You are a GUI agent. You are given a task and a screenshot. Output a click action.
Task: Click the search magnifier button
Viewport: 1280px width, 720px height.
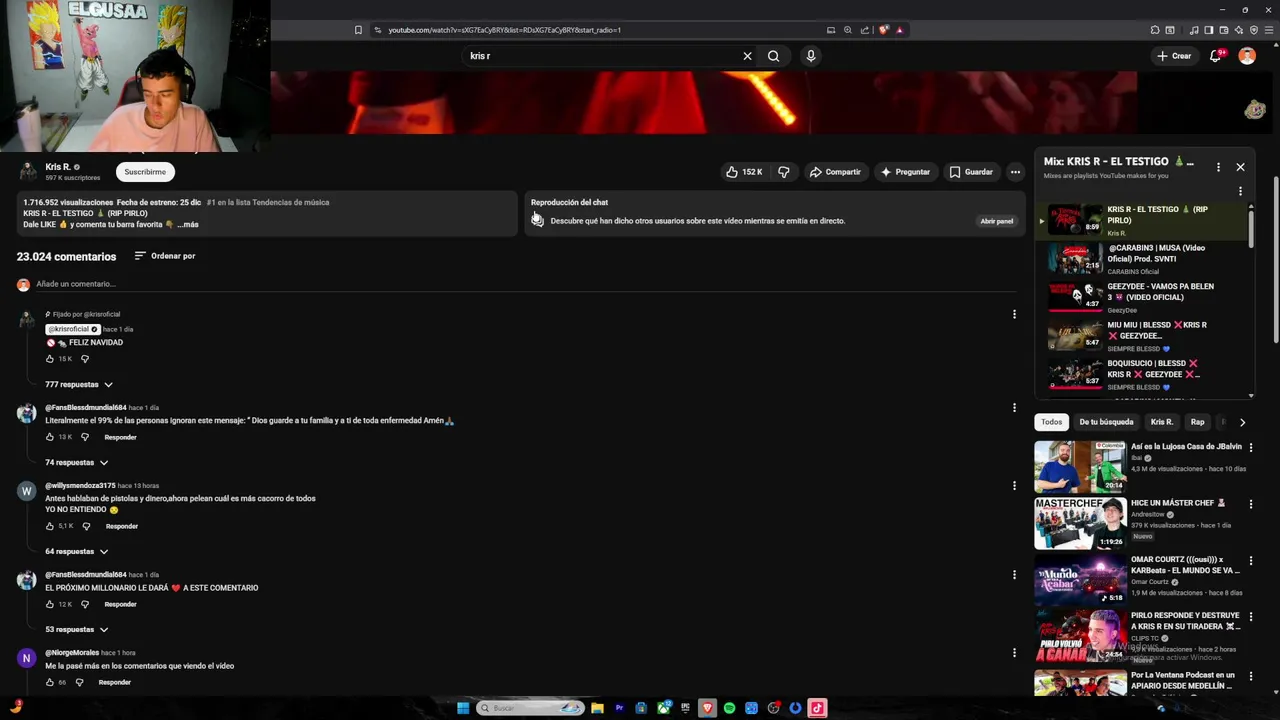773,56
